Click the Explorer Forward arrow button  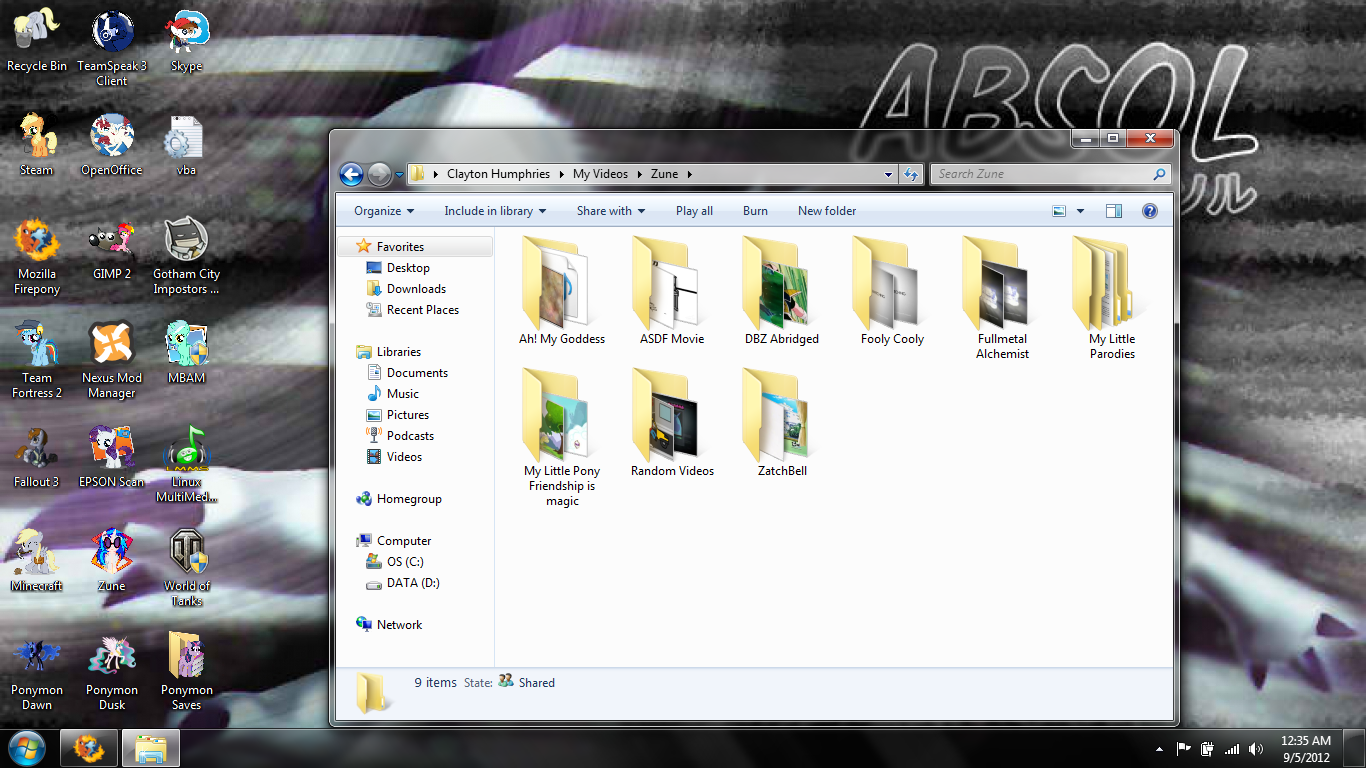pos(379,174)
